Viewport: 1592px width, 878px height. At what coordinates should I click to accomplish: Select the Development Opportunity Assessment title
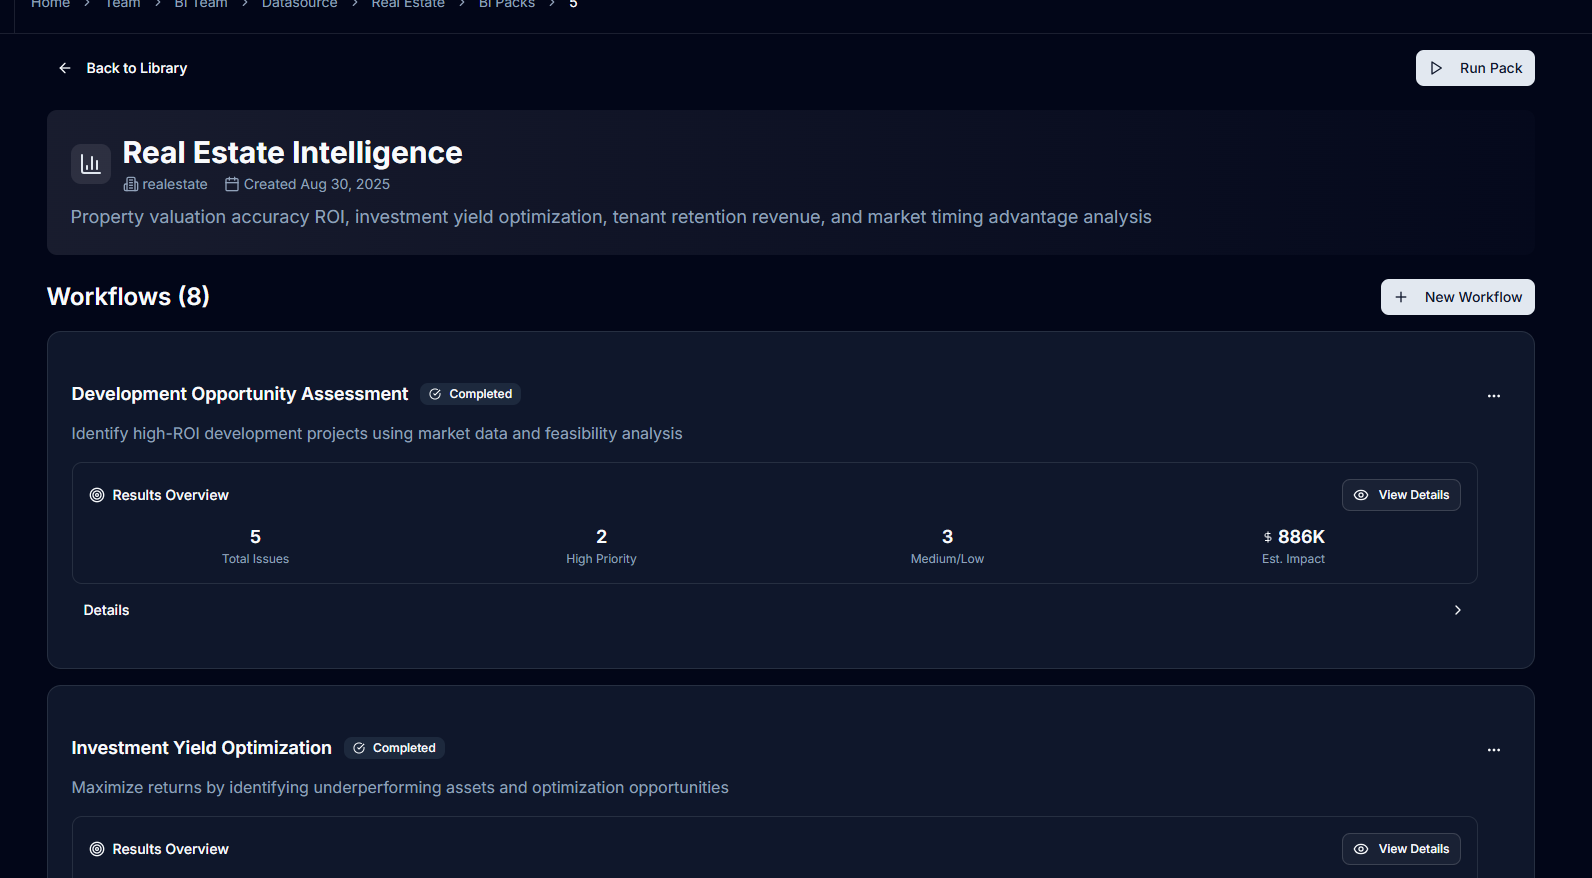[x=240, y=394]
